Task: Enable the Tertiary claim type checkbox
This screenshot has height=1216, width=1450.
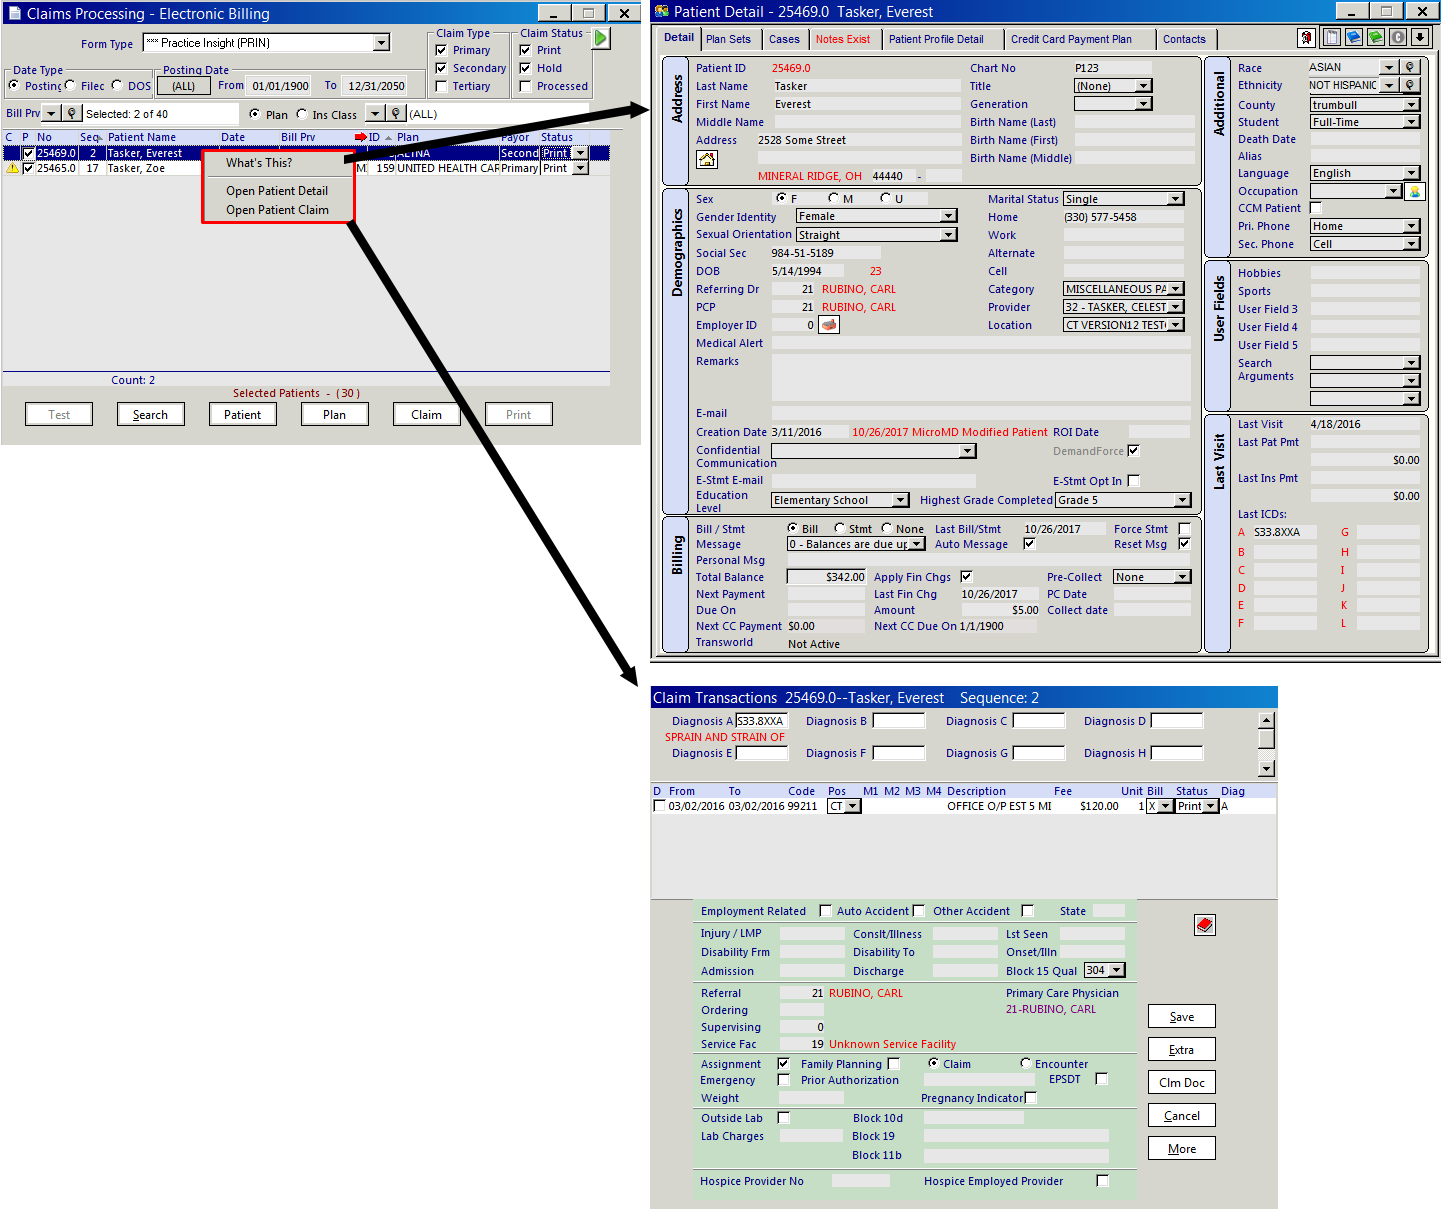Action: [441, 86]
